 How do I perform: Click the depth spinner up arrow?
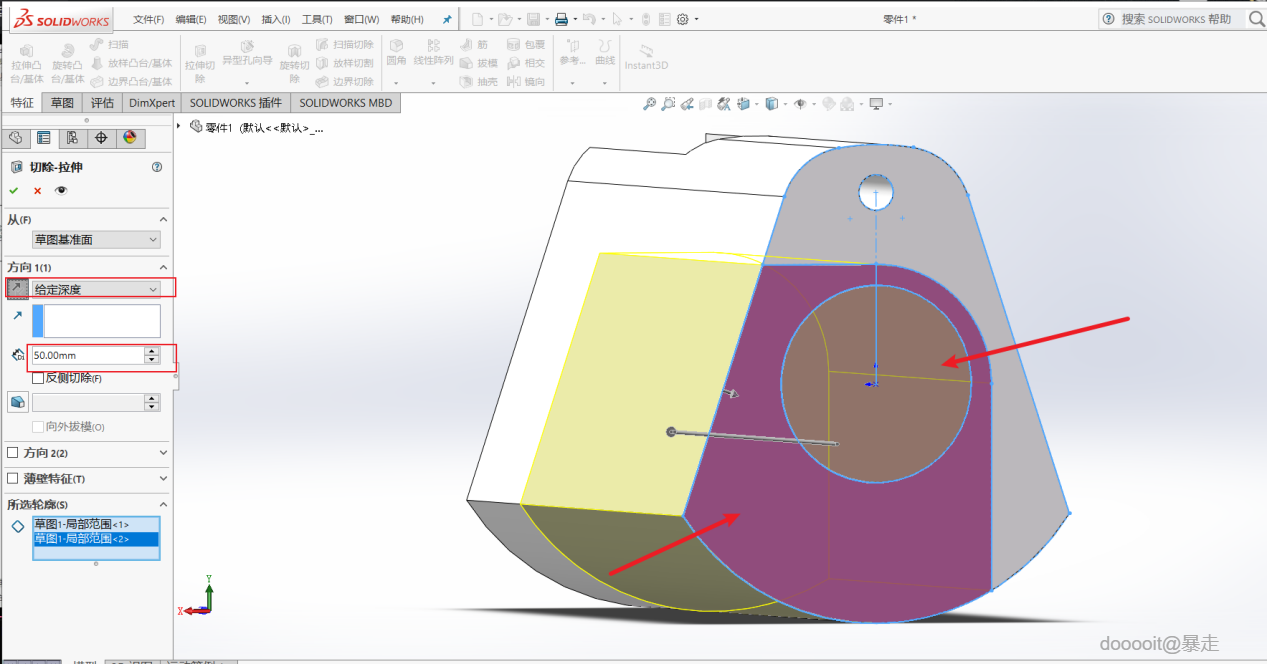point(152,350)
